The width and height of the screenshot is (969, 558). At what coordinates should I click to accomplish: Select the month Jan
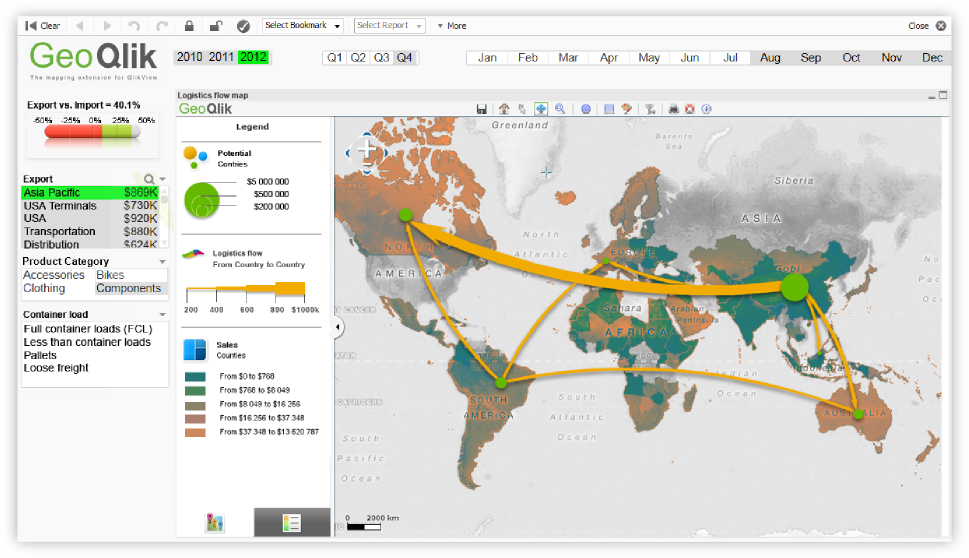487,57
